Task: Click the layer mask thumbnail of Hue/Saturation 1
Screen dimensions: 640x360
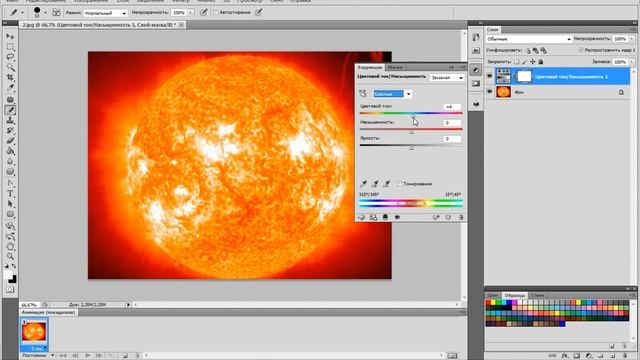Action: [x=524, y=76]
